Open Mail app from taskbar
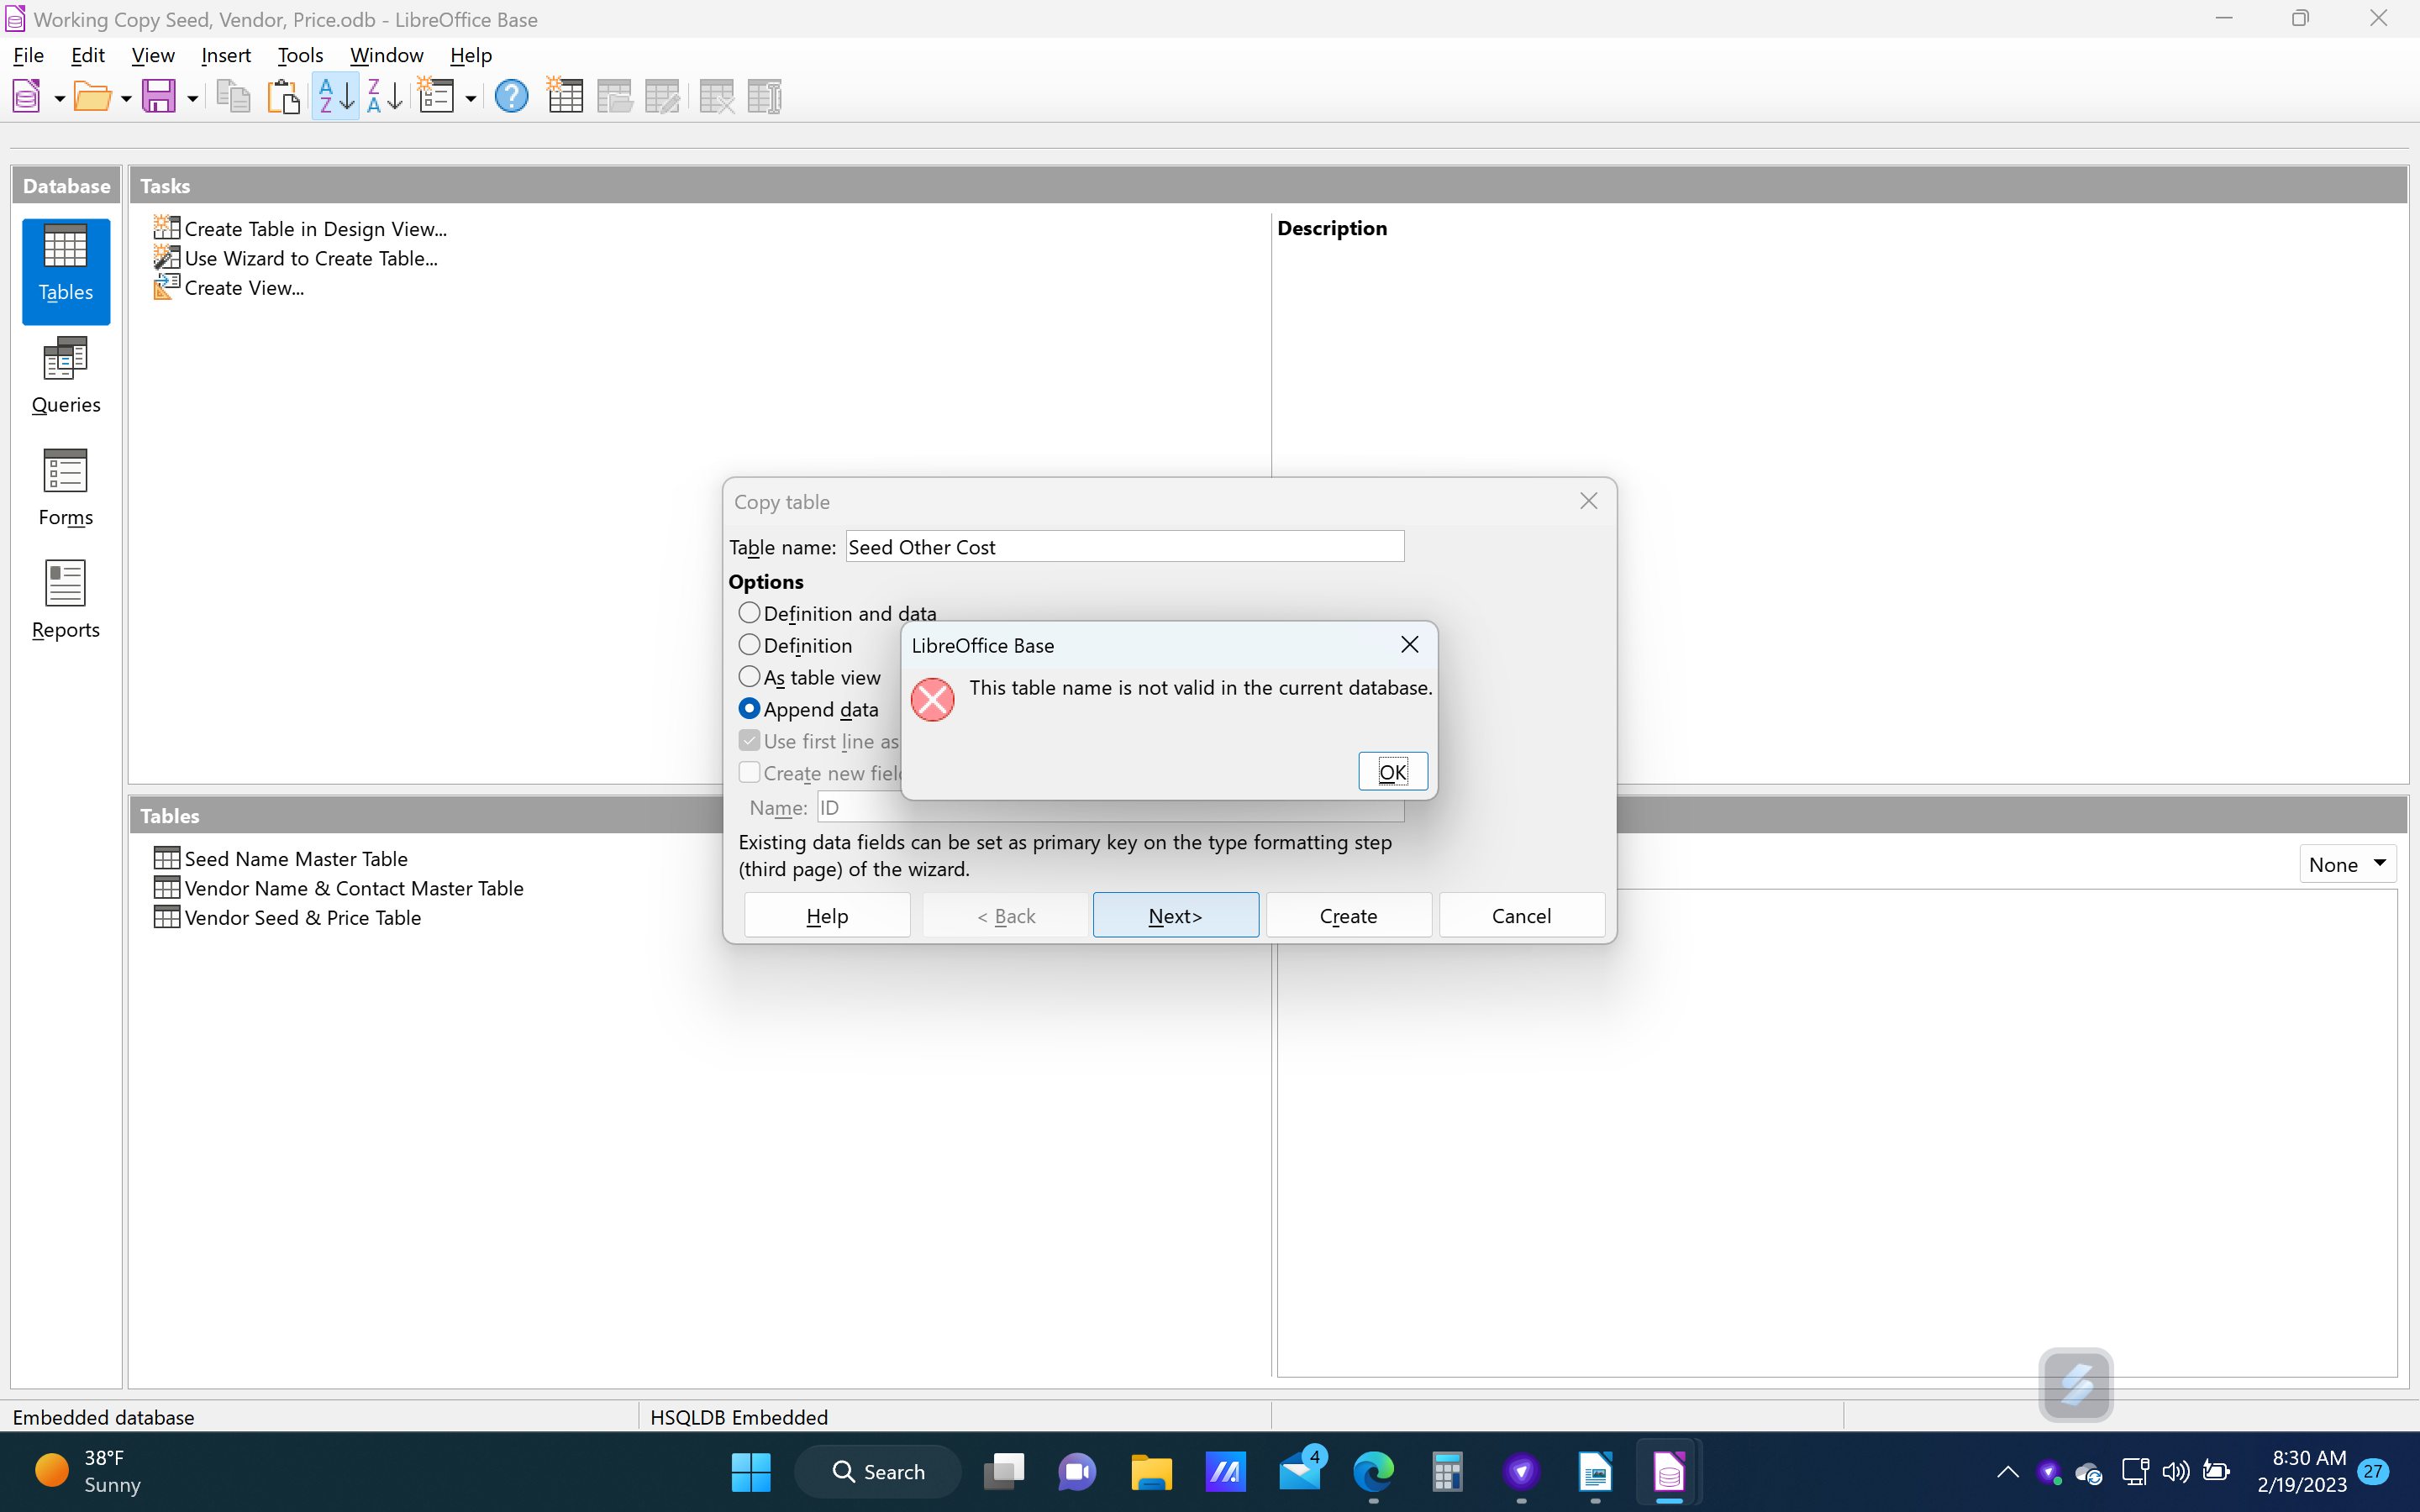Viewport: 2420px width, 1512px height. (x=1299, y=1472)
